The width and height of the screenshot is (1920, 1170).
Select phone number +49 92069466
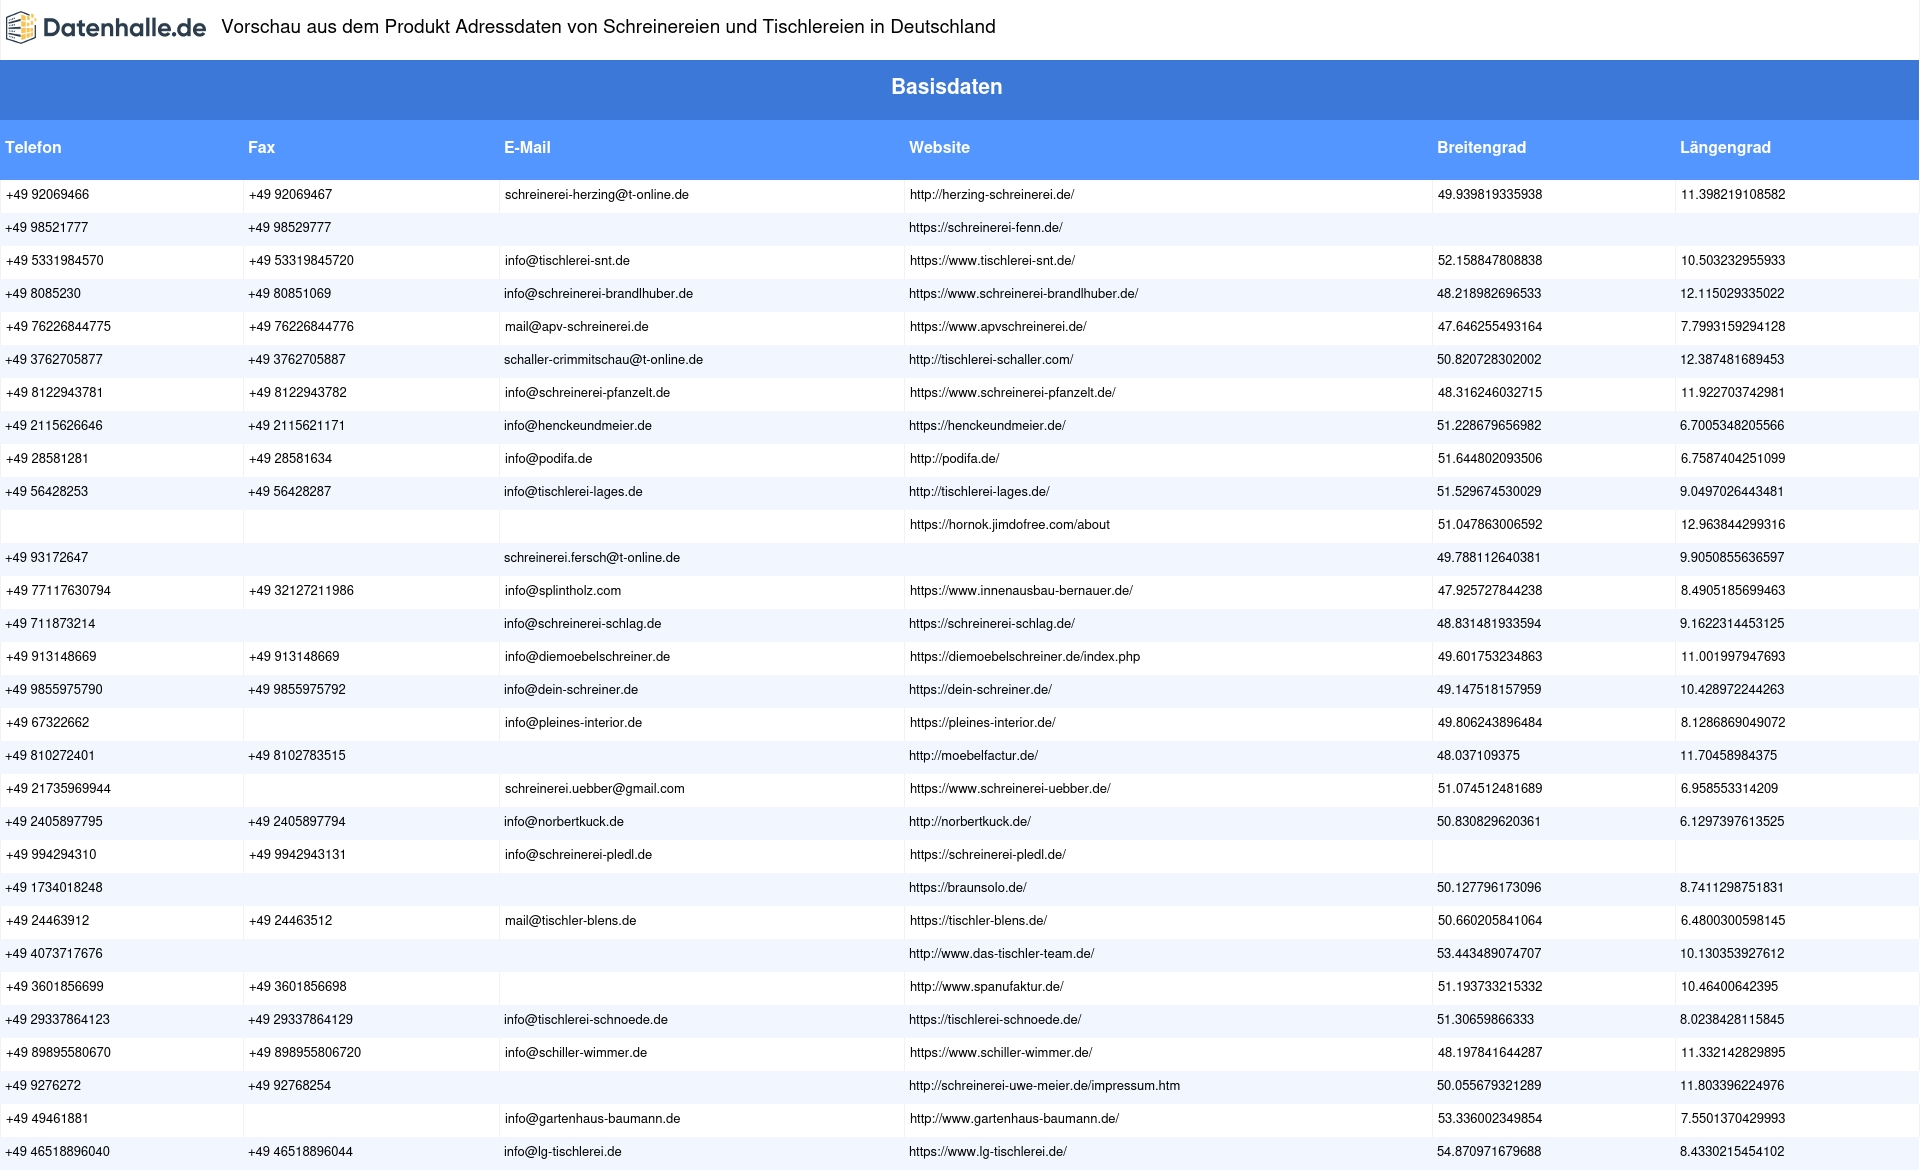coord(47,195)
